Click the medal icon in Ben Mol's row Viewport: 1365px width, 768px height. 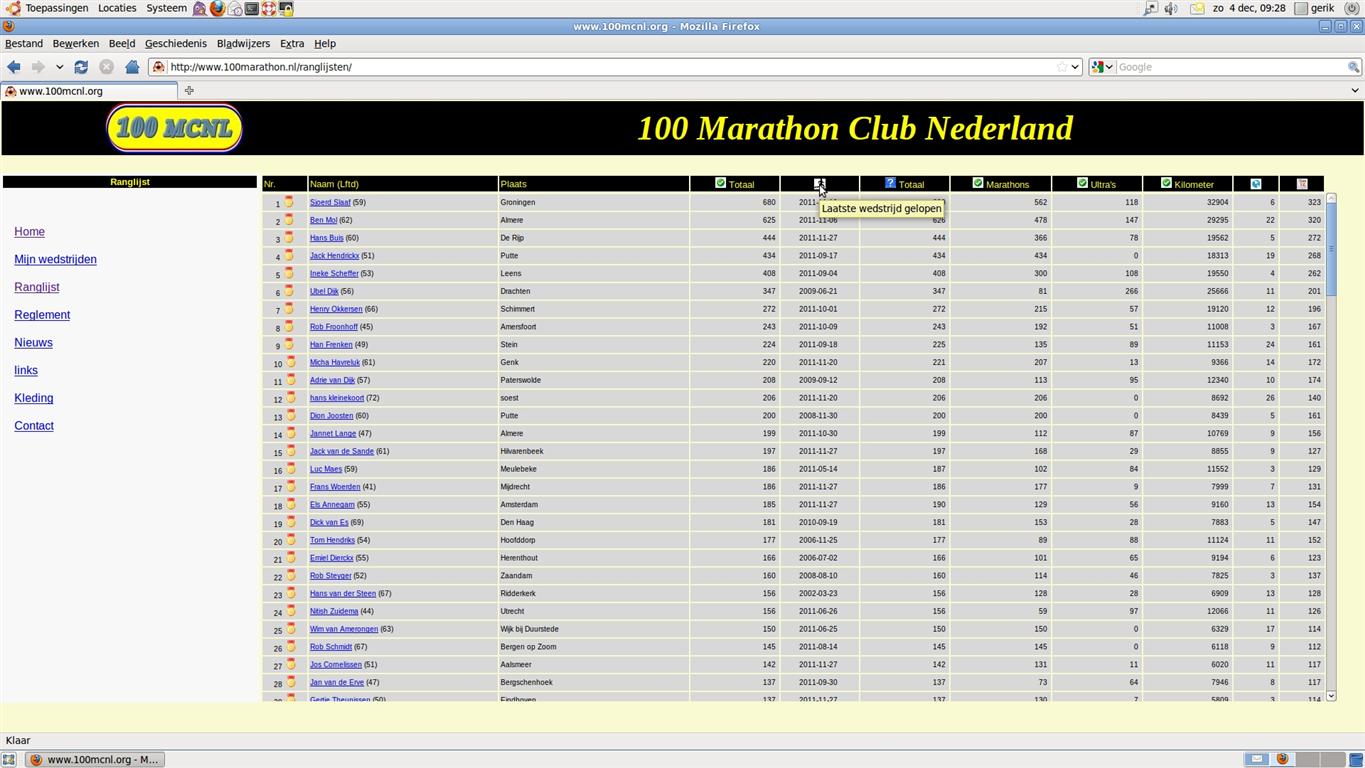pyautogui.click(x=289, y=219)
